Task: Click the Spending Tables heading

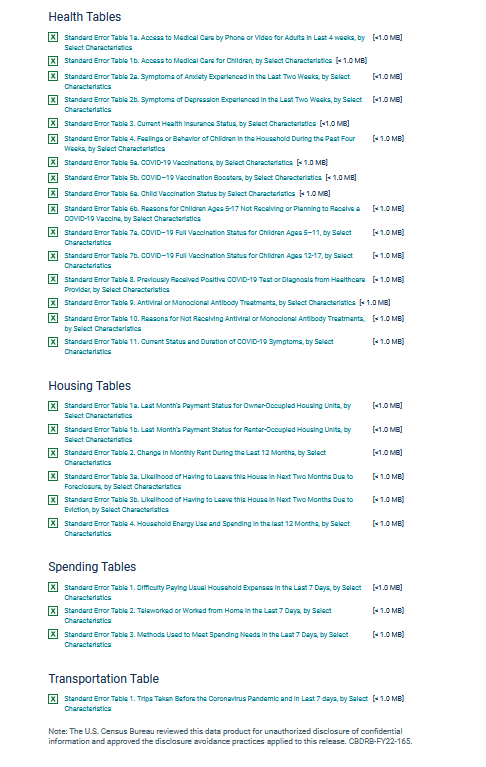Action: pyautogui.click(x=92, y=567)
